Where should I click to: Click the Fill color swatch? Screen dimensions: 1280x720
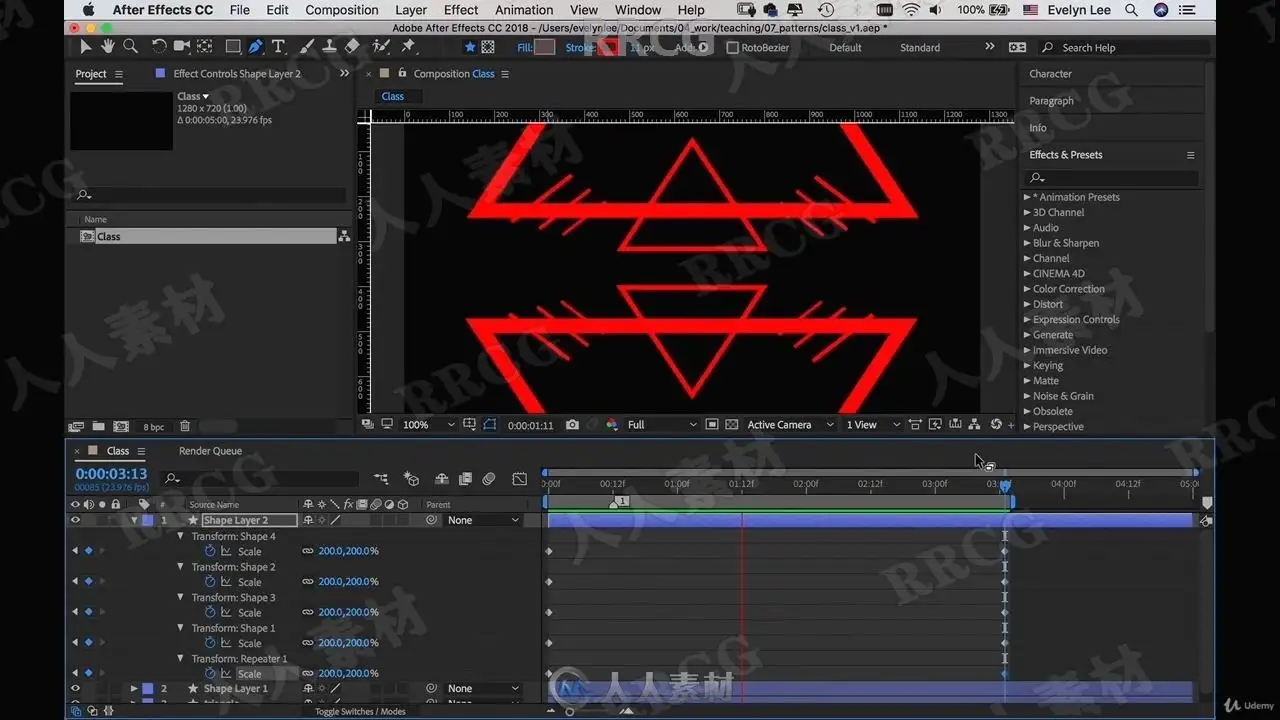pyautogui.click(x=545, y=47)
